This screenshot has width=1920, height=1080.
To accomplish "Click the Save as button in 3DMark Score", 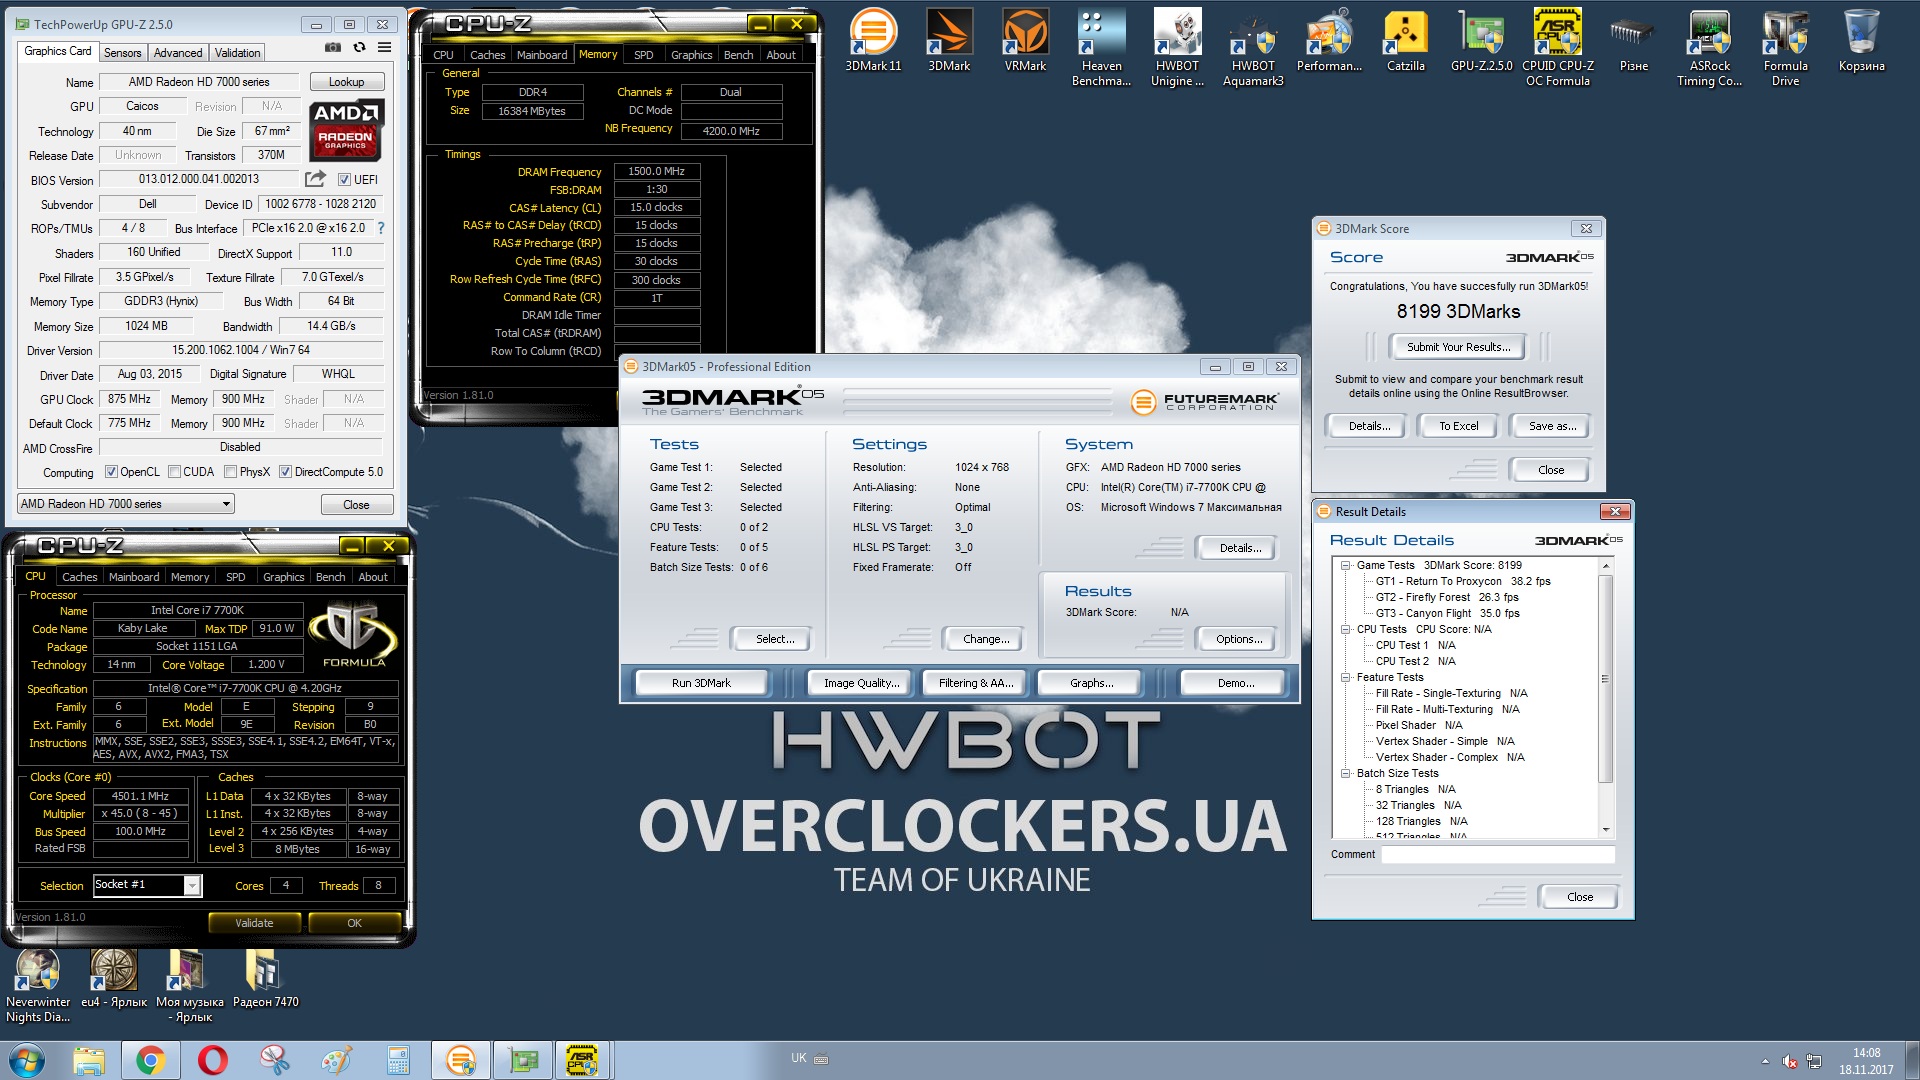I will point(1552,426).
